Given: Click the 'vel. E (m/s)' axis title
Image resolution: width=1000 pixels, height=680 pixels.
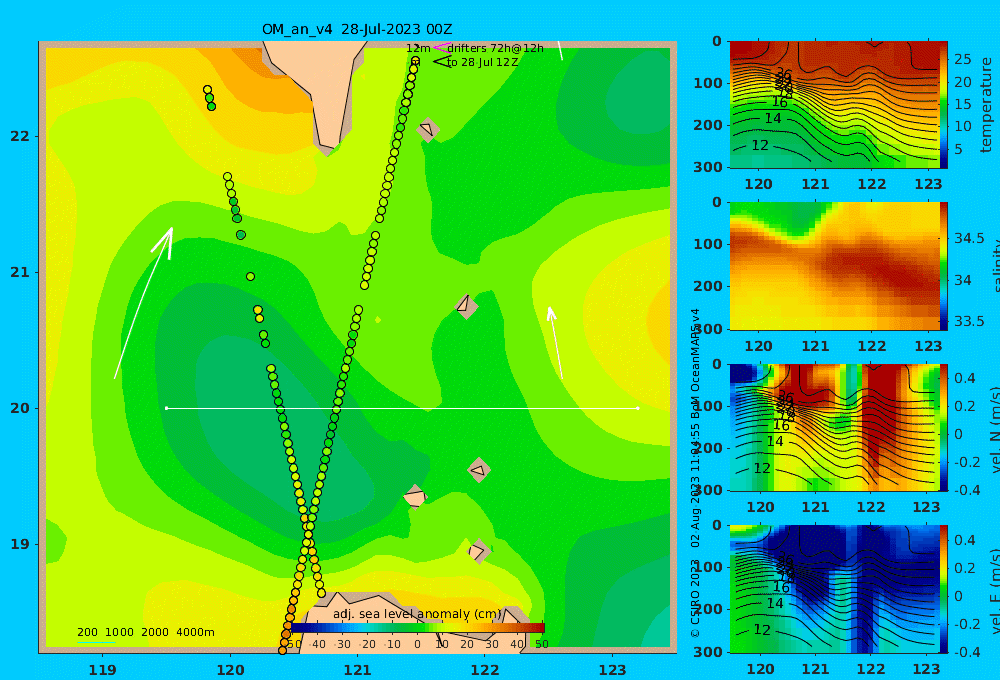Looking at the screenshot, I should click(x=994, y=591).
